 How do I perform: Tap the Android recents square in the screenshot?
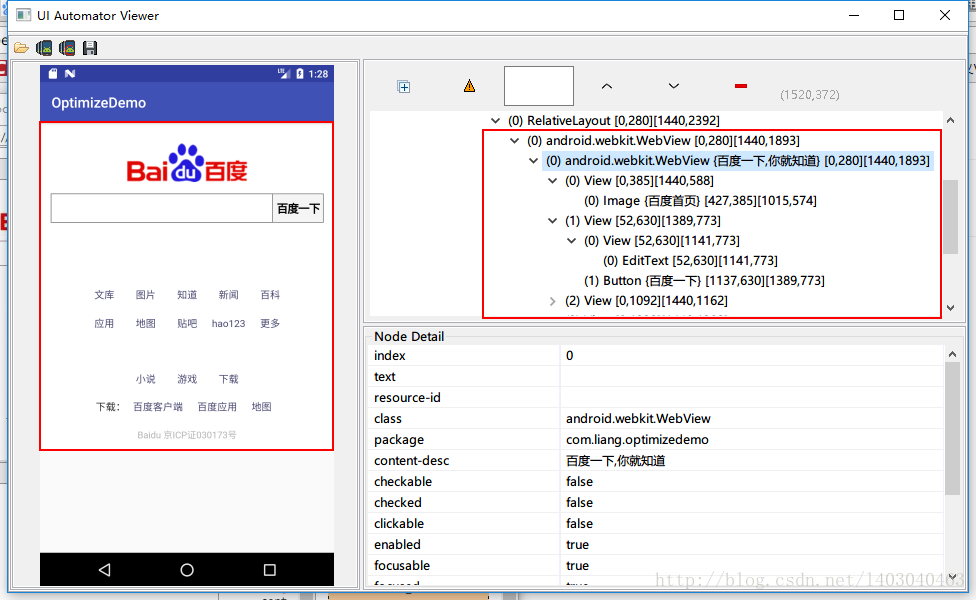tap(270, 570)
